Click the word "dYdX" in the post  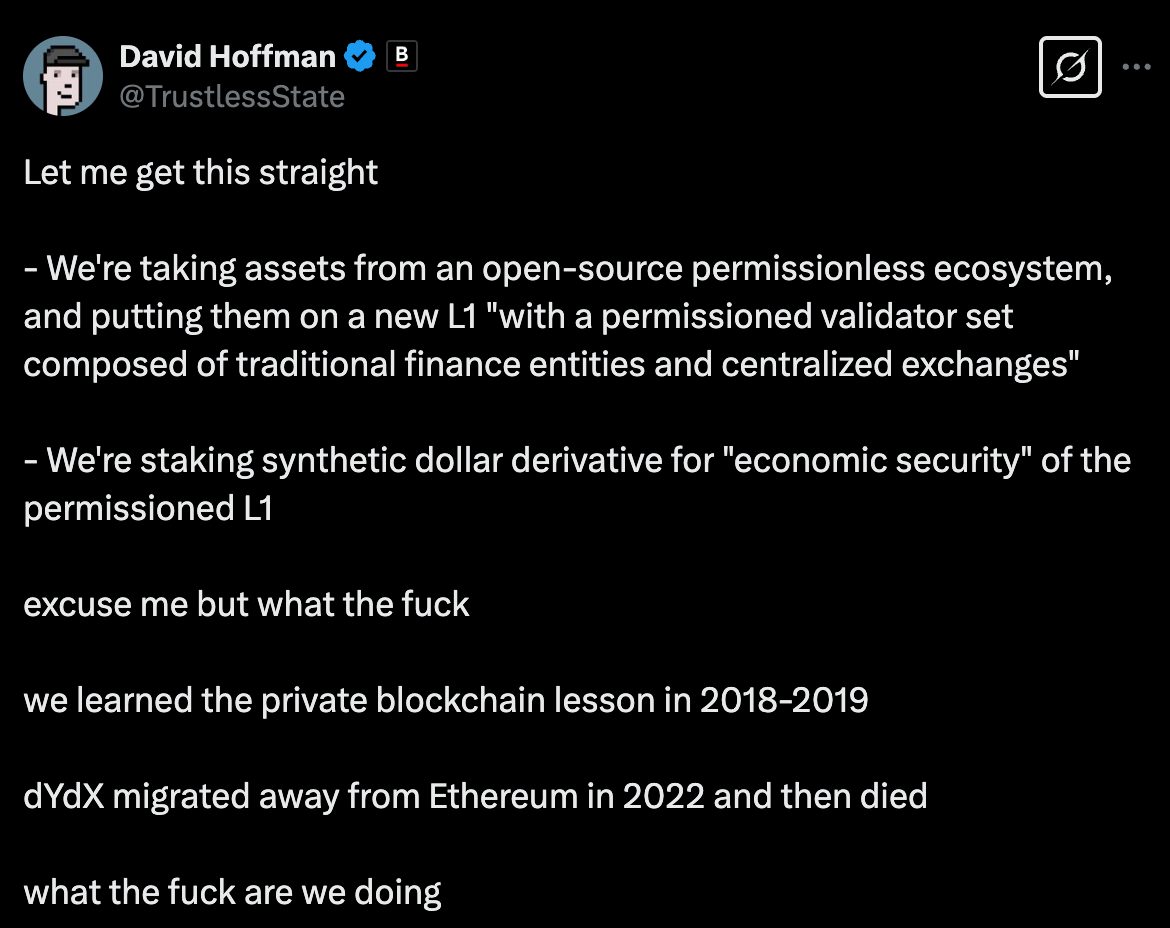click(x=64, y=796)
